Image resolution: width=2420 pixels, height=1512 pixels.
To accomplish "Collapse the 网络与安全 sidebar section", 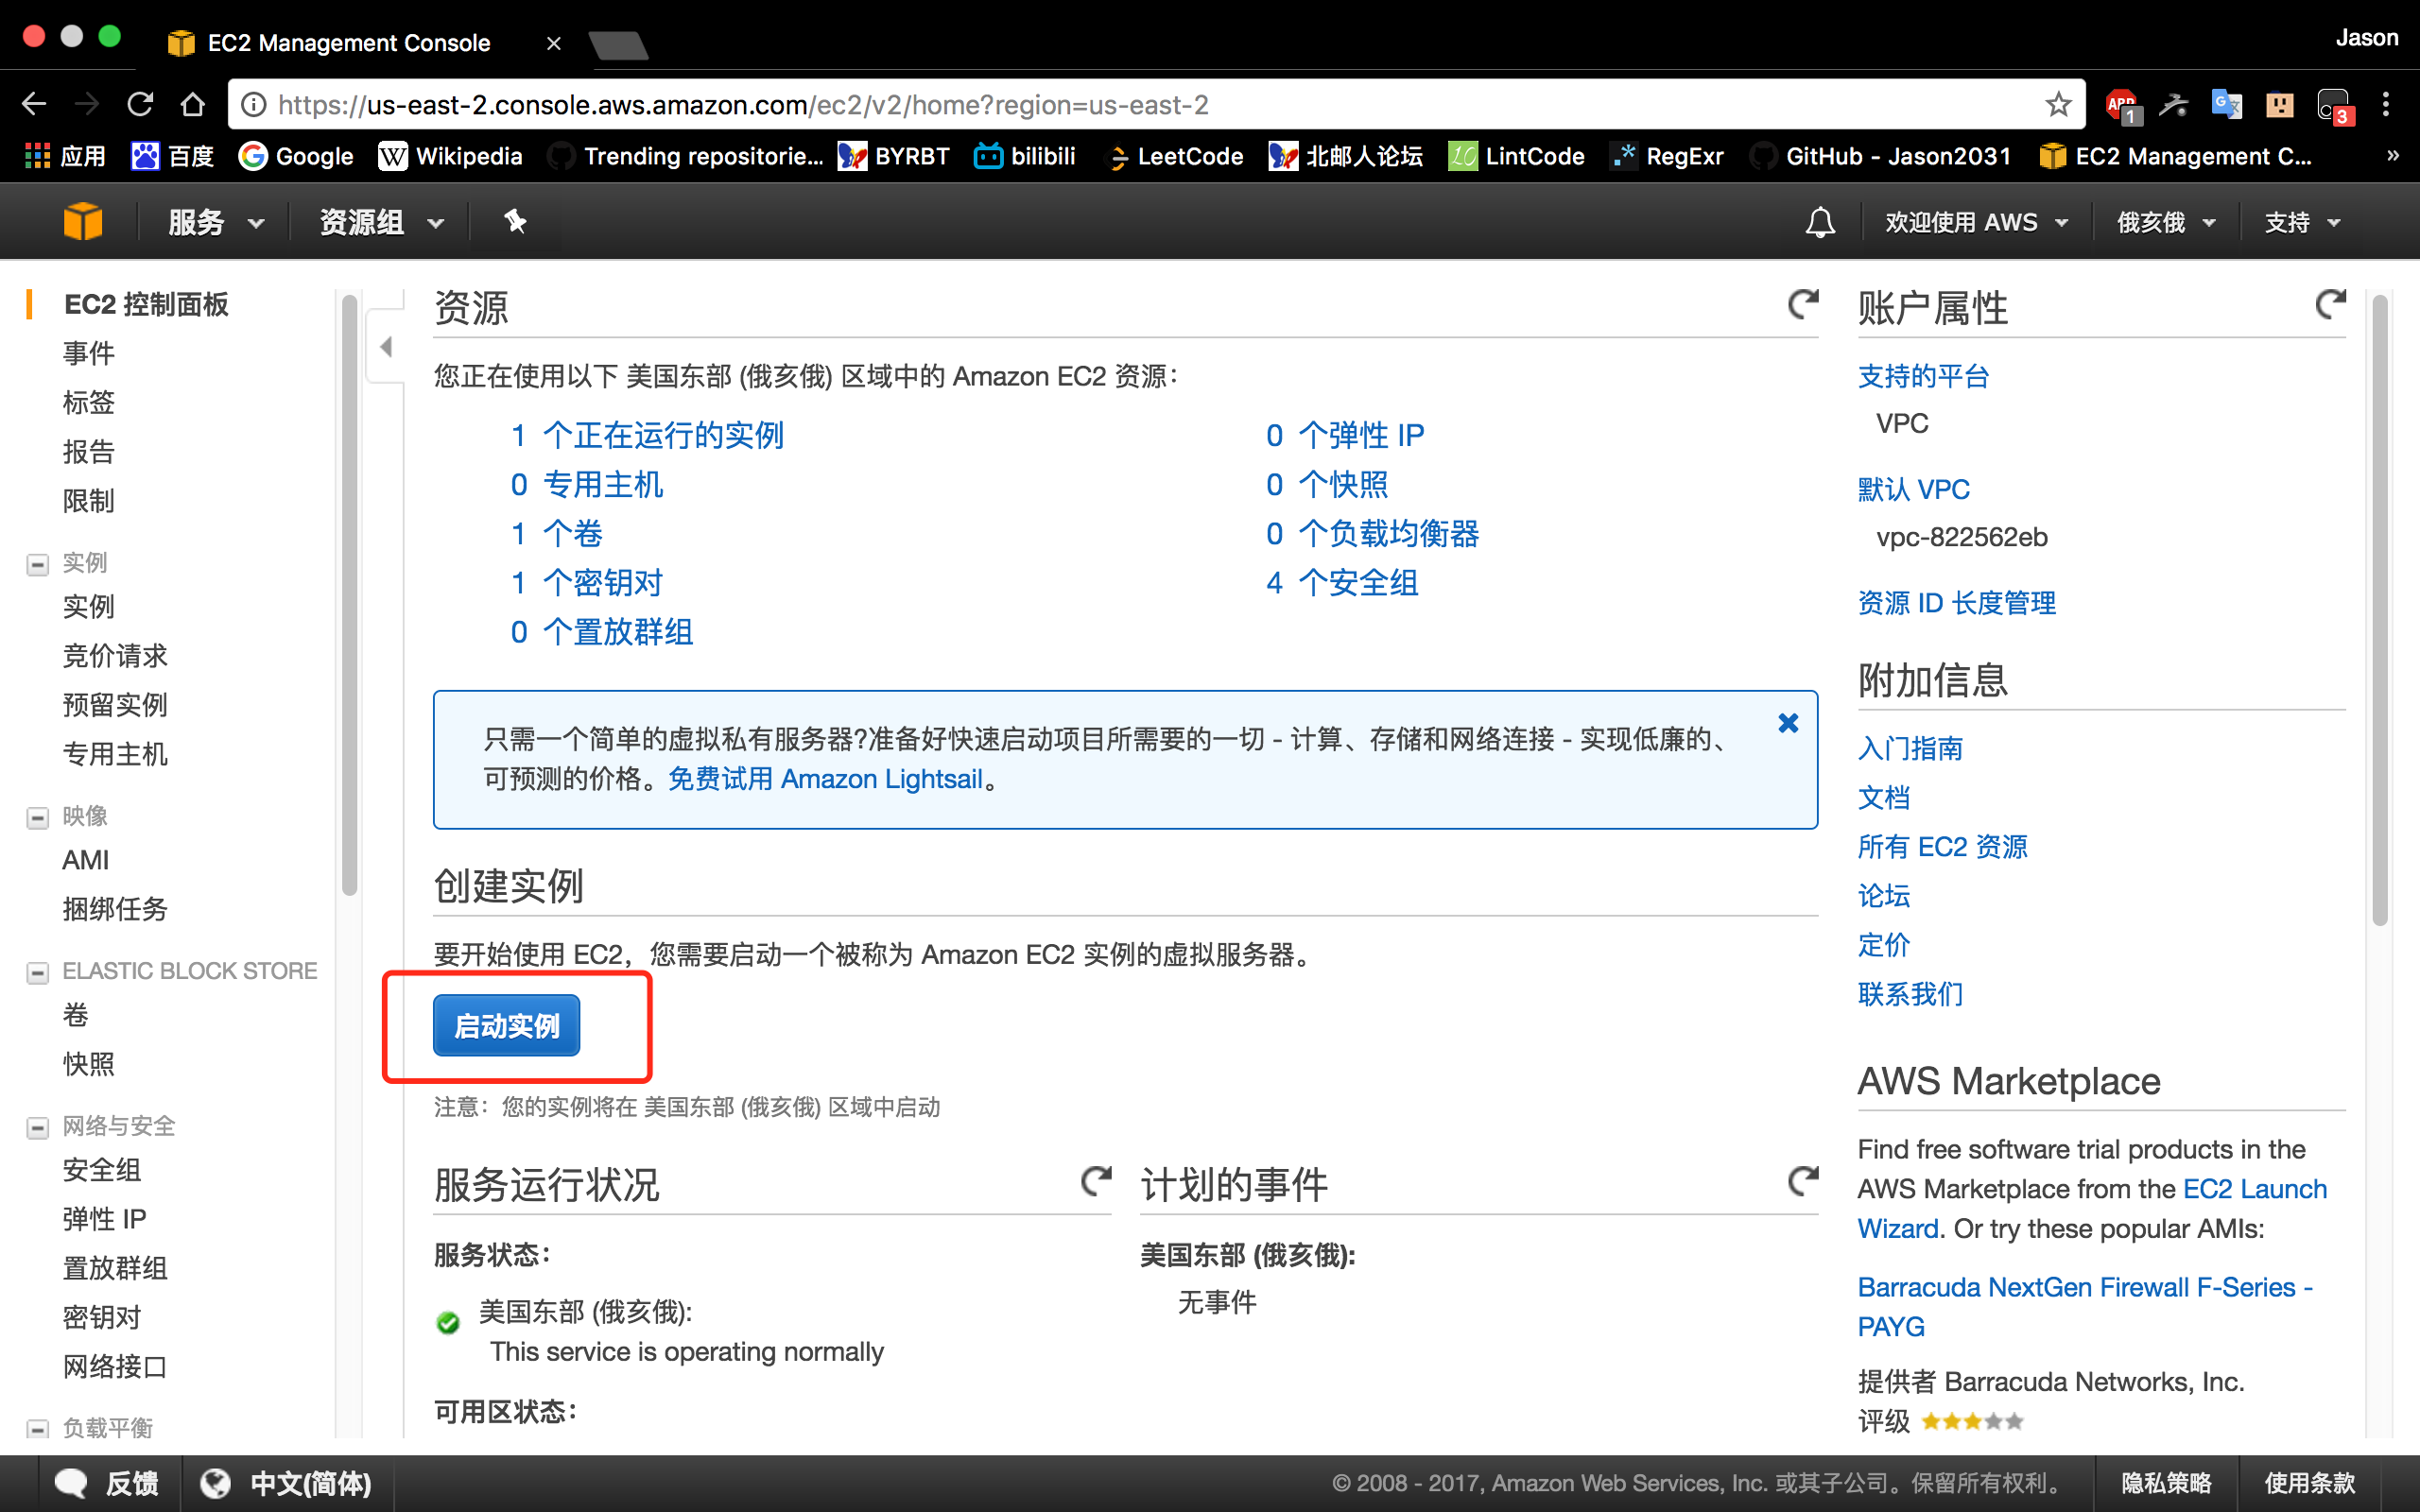I will (38, 1128).
